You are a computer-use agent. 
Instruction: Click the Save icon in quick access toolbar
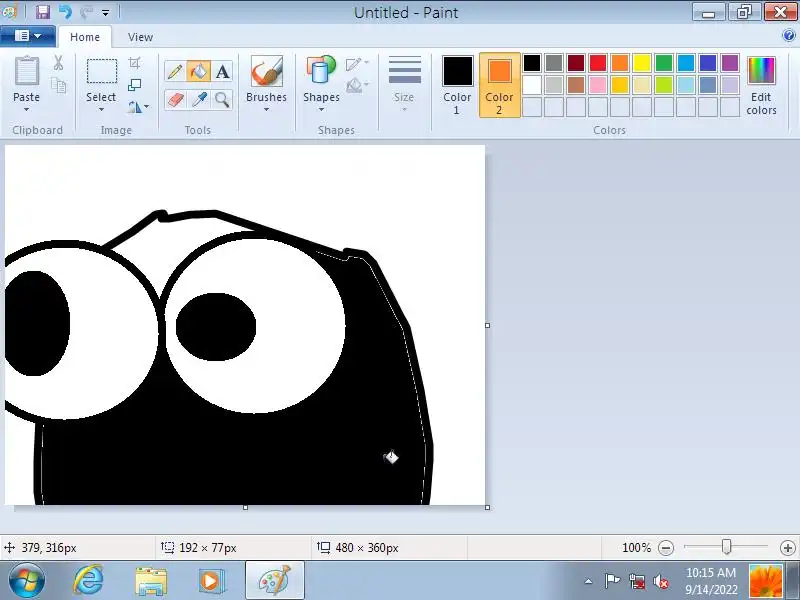pos(43,12)
